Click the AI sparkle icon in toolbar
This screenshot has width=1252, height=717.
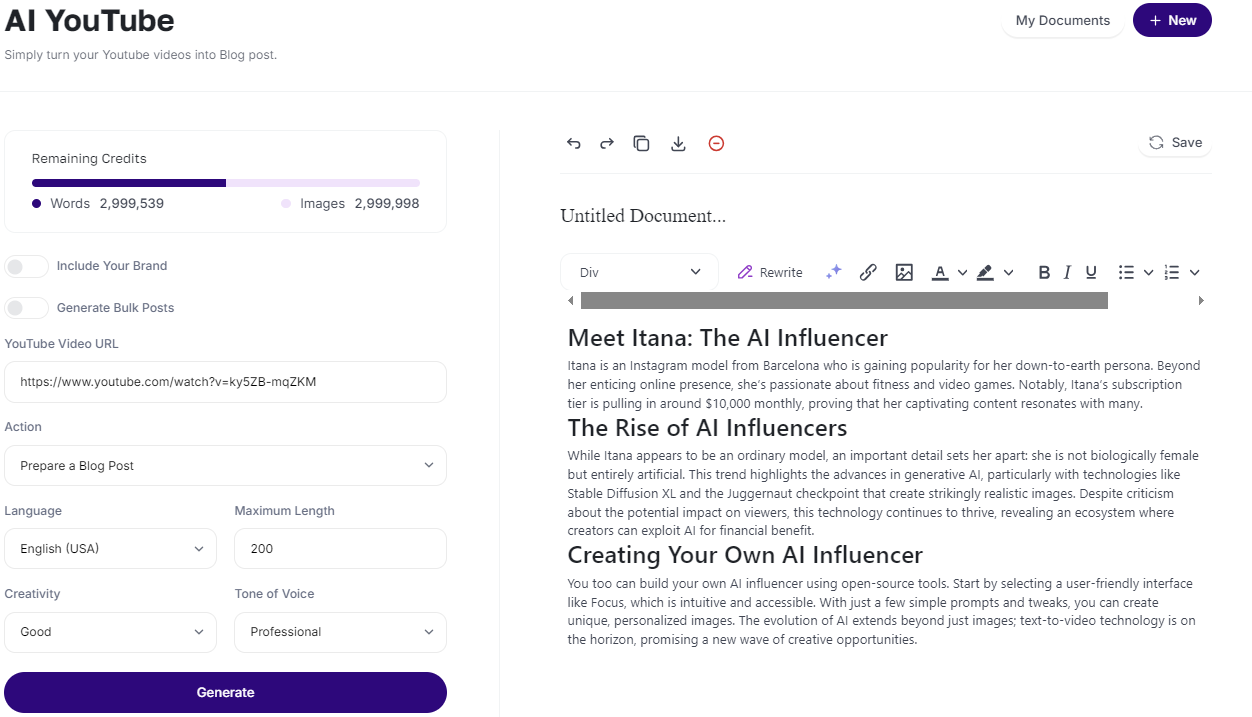point(834,272)
